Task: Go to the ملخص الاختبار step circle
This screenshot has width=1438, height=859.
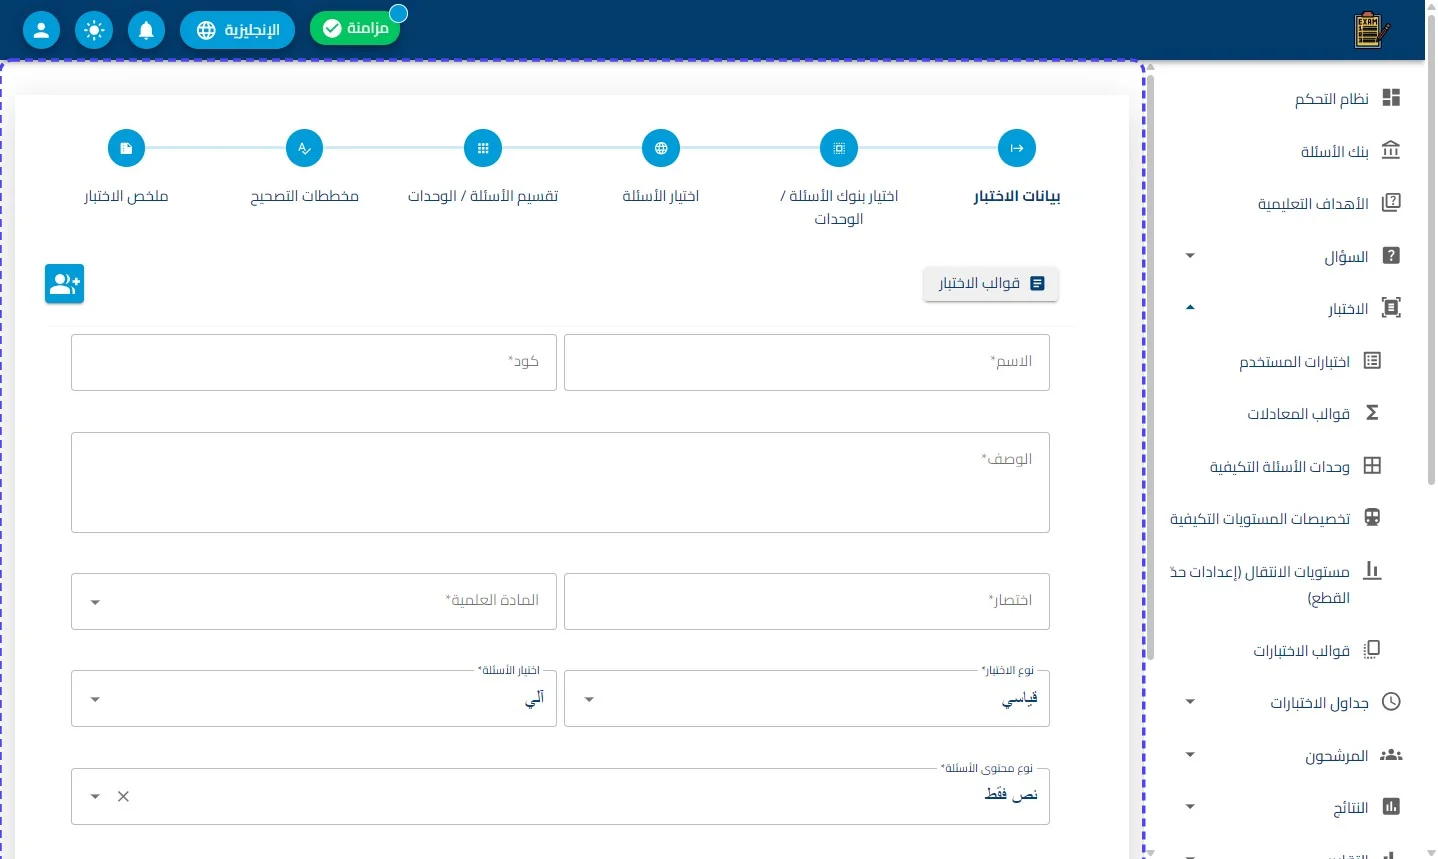Action: coord(126,148)
